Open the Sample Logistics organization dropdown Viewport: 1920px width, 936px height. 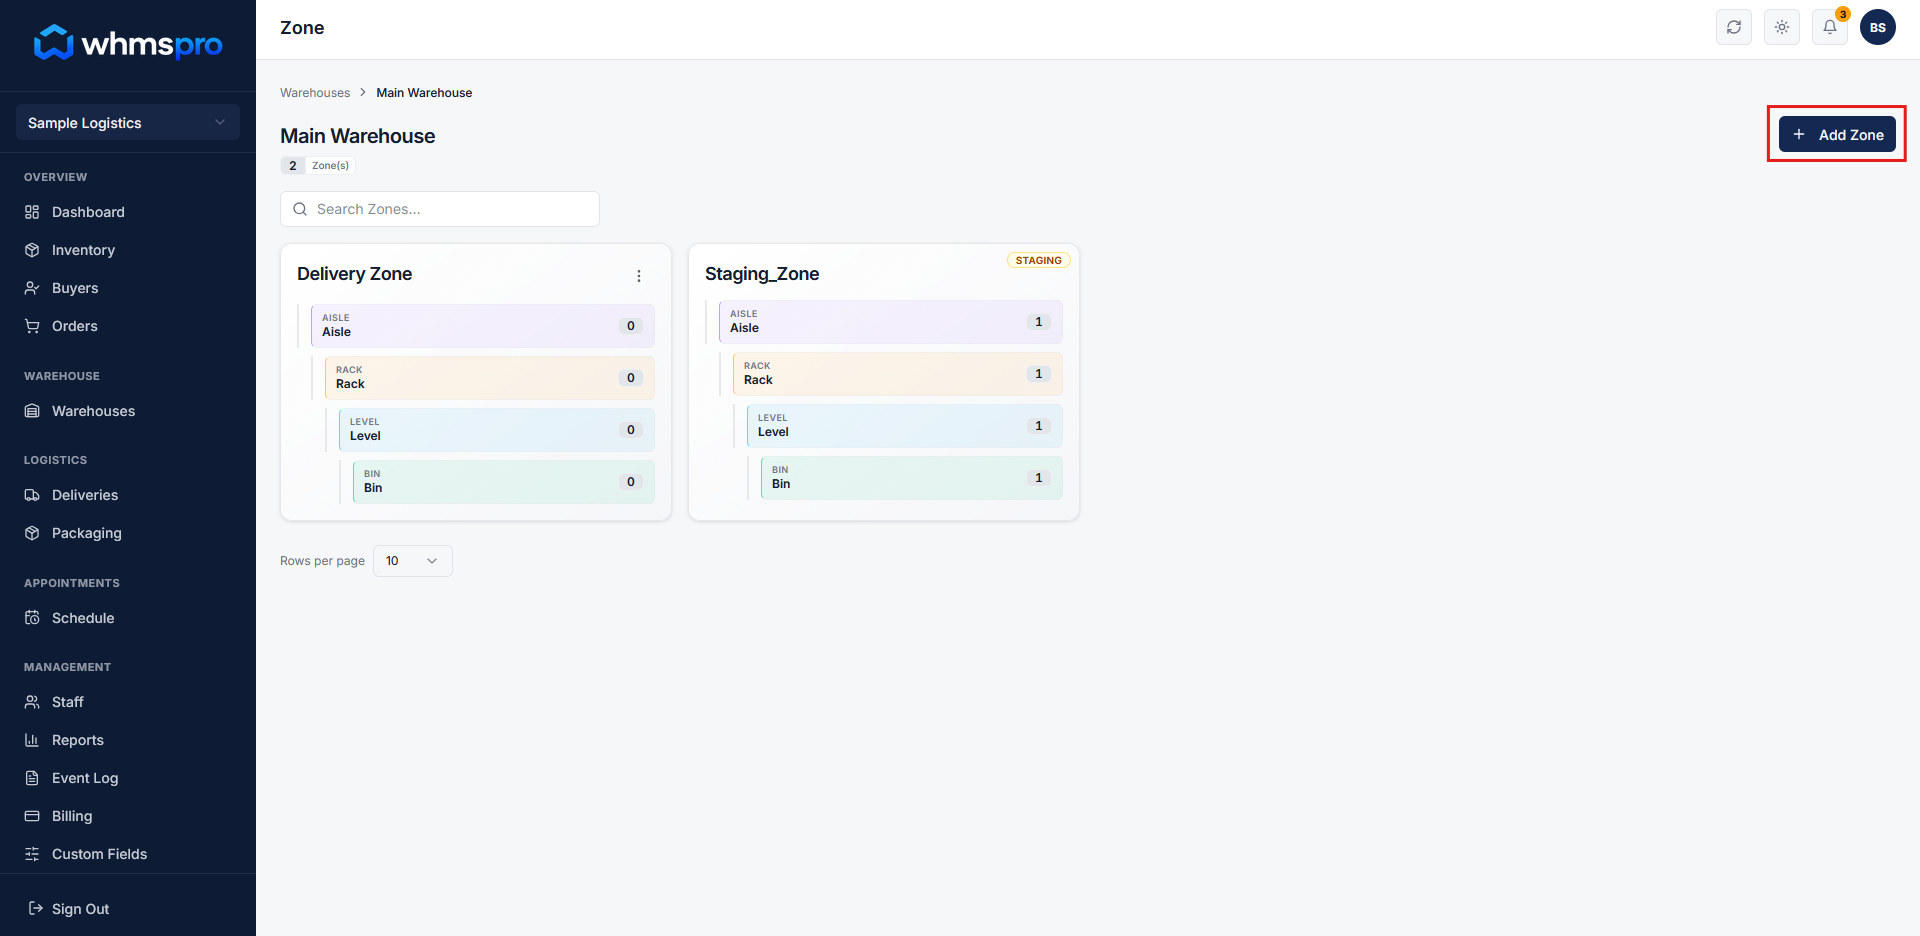tap(128, 122)
